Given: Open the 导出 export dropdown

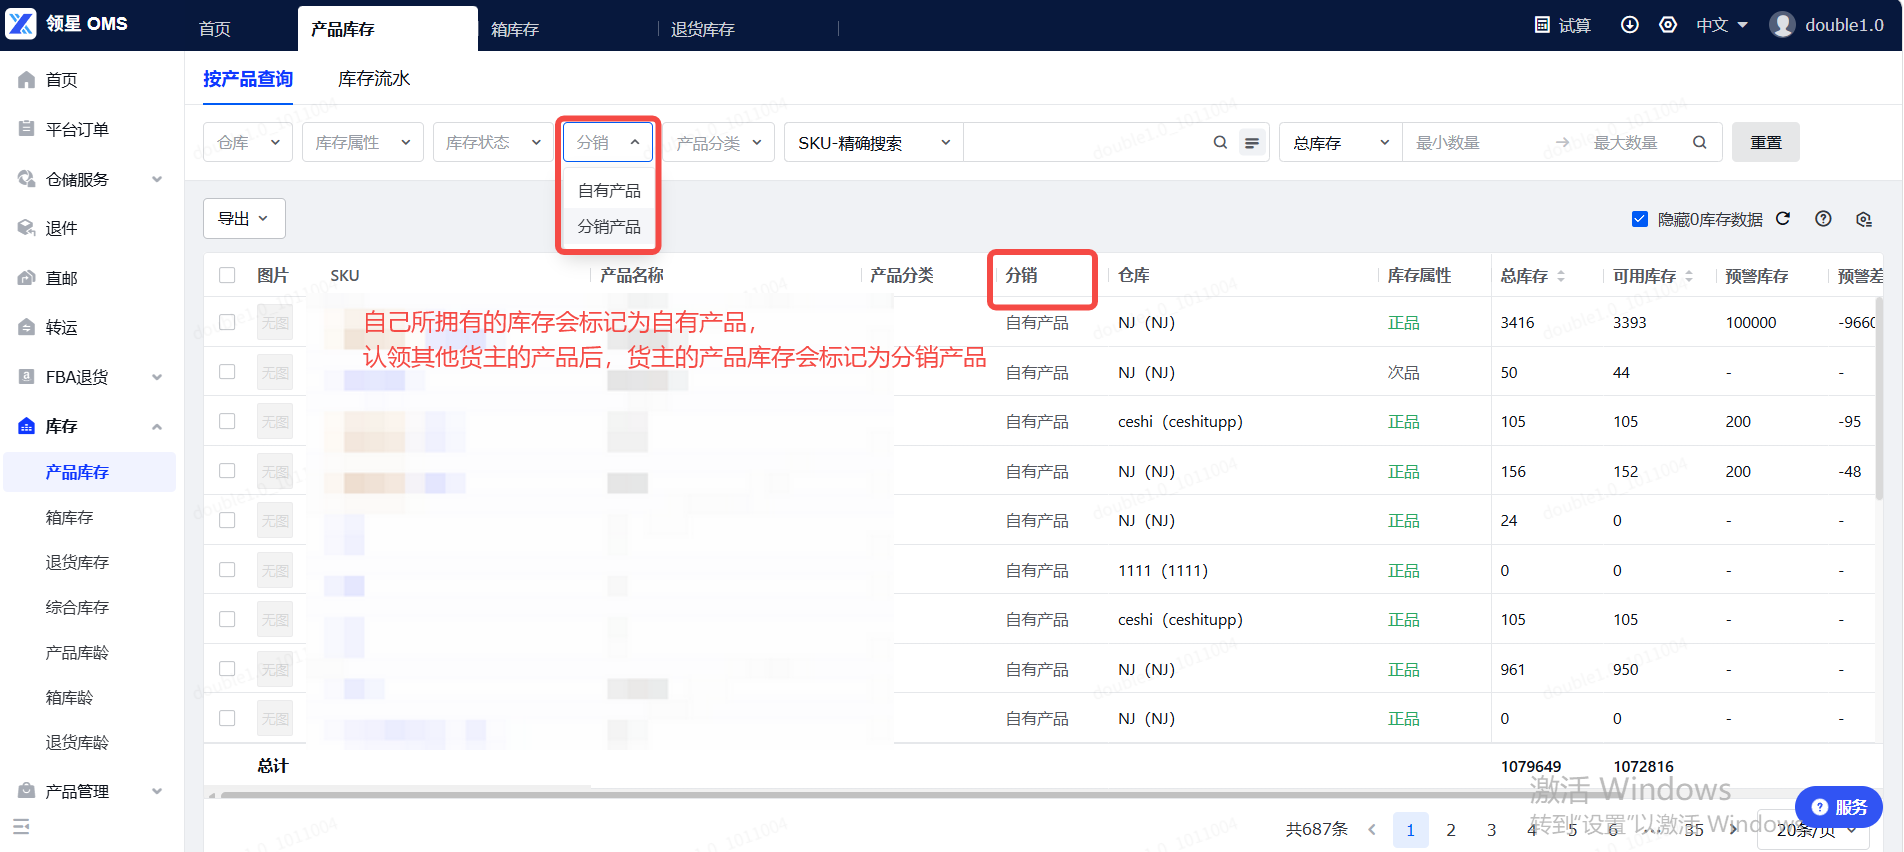Looking at the screenshot, I should 244,218.
